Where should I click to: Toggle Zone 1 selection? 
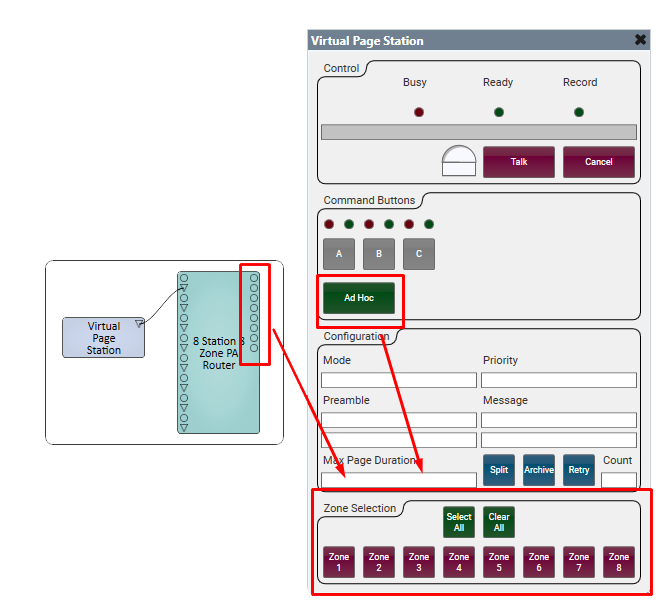coord(339,562)
